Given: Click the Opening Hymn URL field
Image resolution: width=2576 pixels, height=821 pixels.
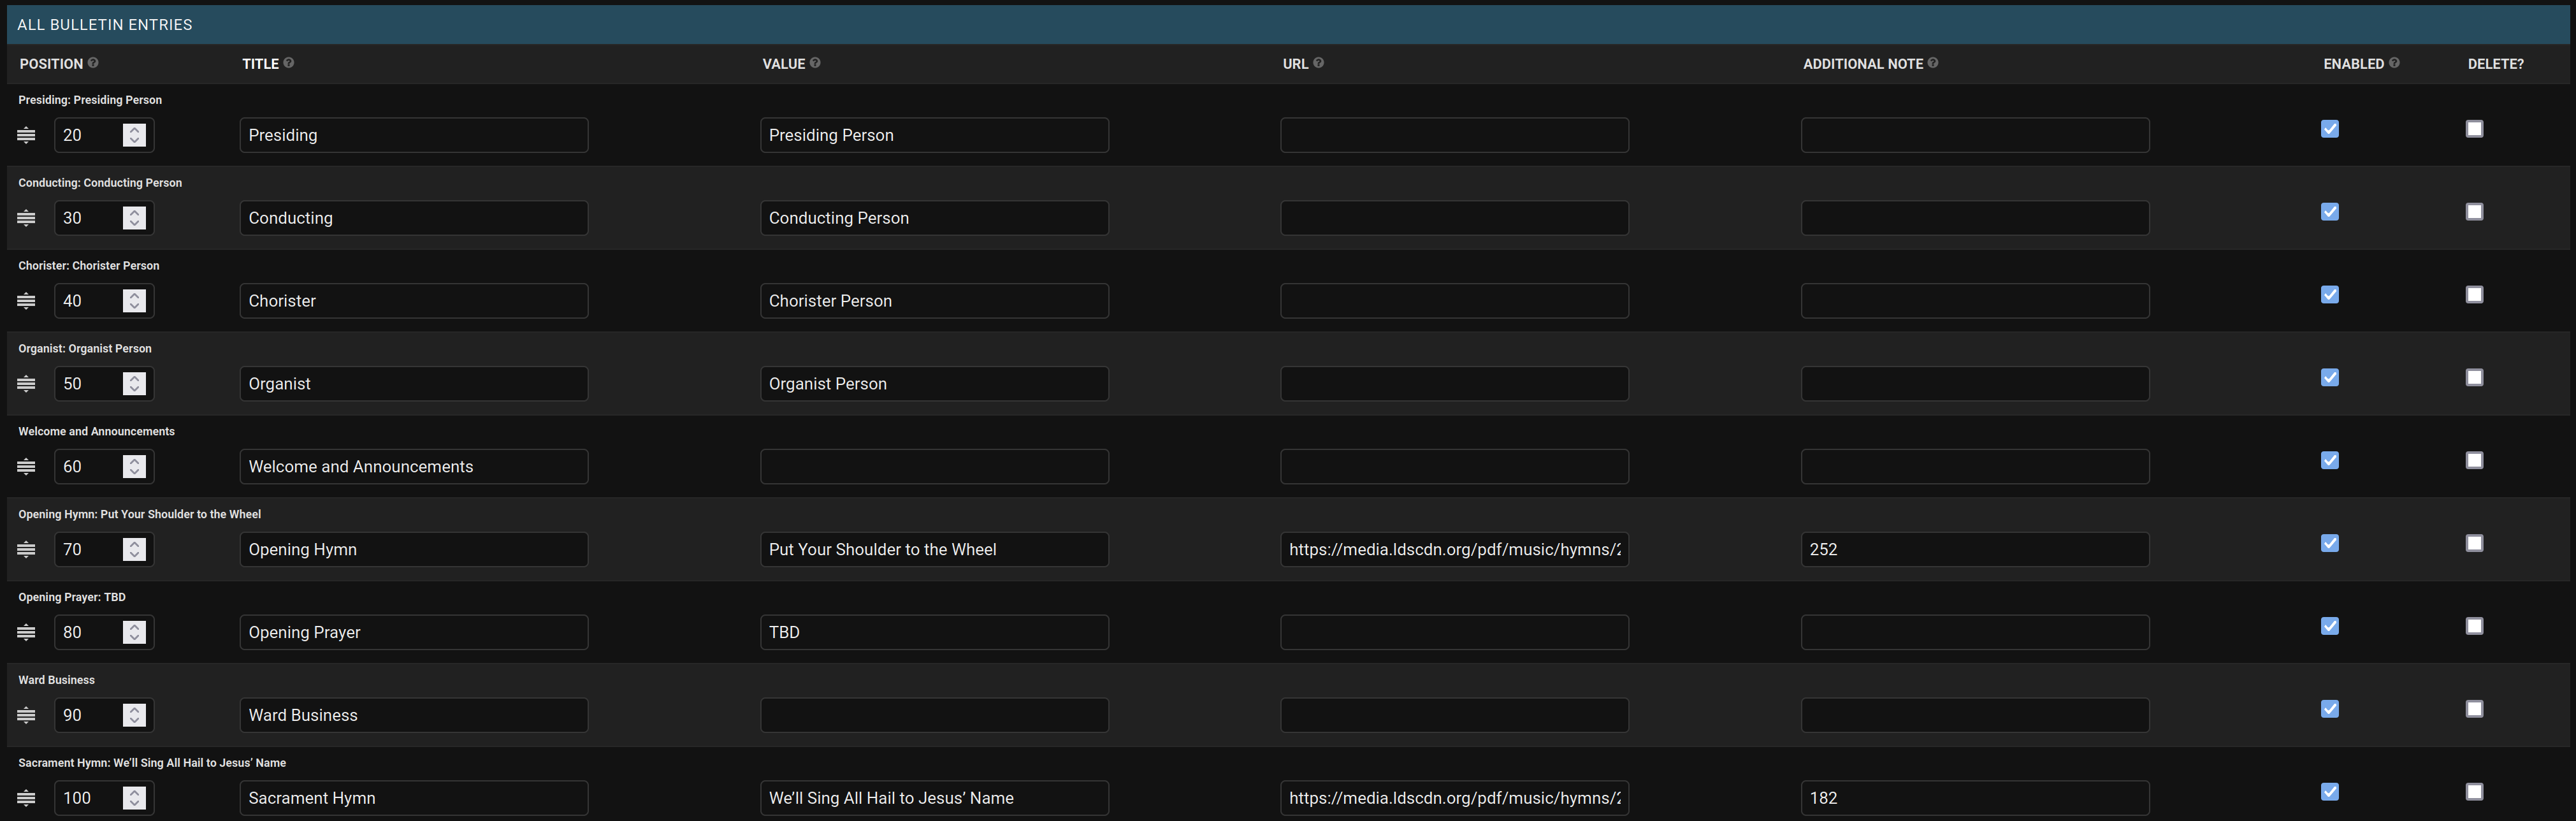Looking at the screenshot, I should pyautogui.click(x=1454, y=549).
